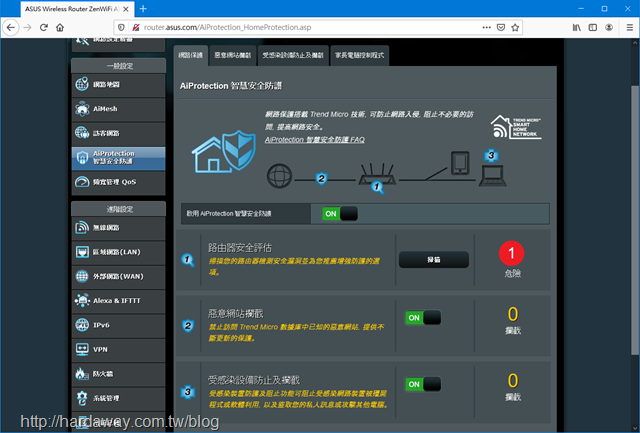Open the 系統管理 administration sidebar item
640x433 pixels.
coord(118,398)
